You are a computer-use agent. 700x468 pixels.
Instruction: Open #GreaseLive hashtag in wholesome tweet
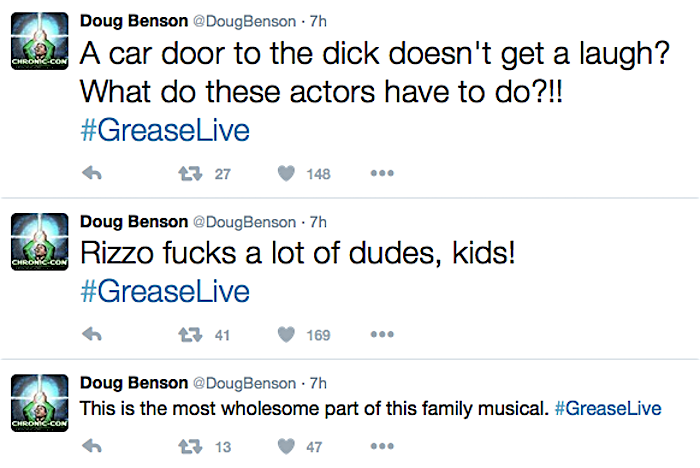(608, 409)
